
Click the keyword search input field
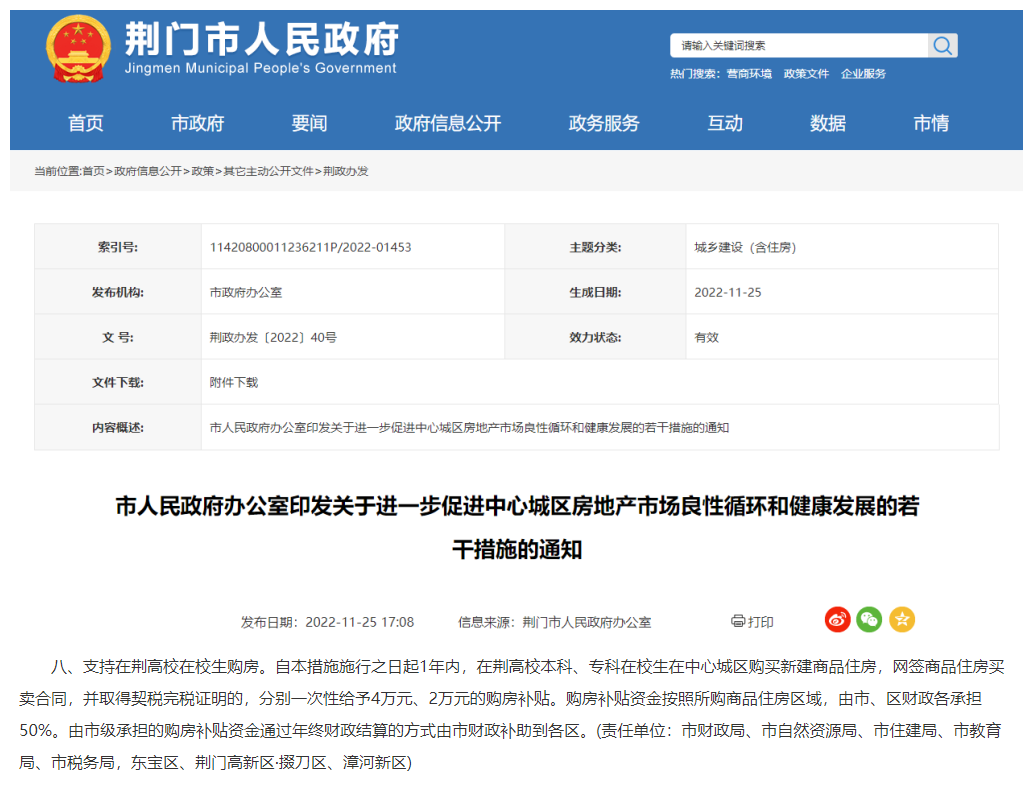coord(800,46)
